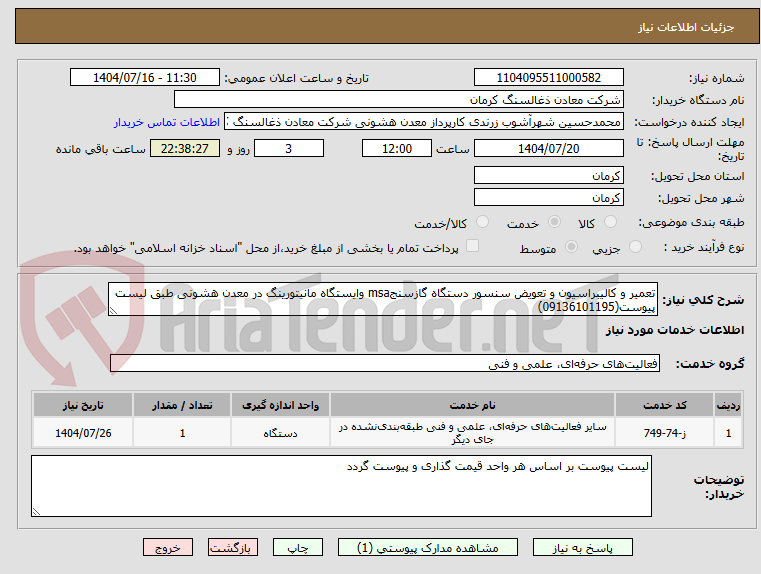Click the بازگشت back button

(232, 547)
